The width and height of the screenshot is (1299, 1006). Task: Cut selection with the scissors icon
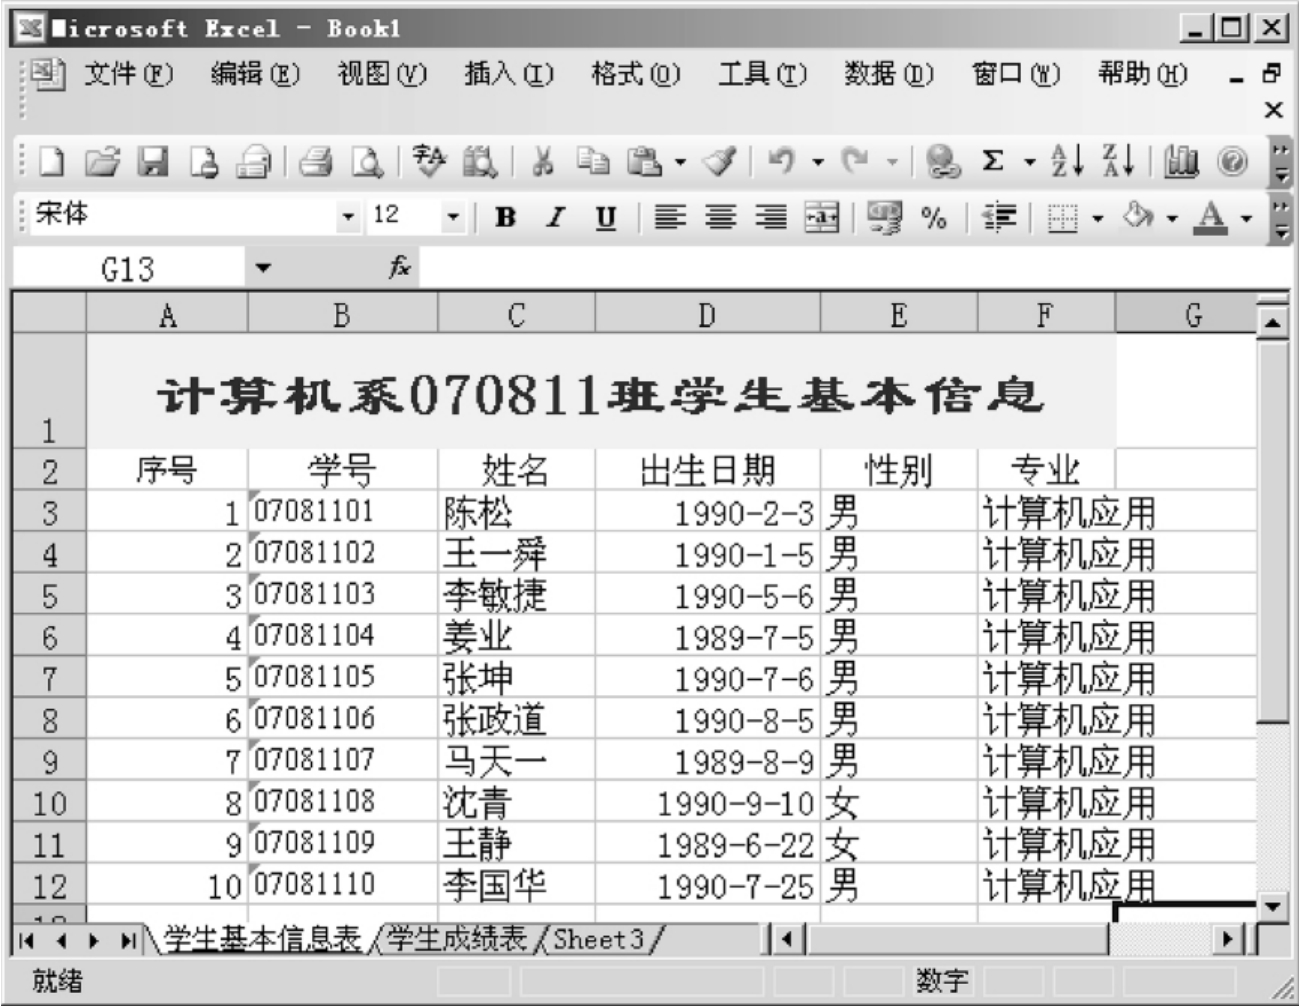pyautogui.click(x=543, y=161)
